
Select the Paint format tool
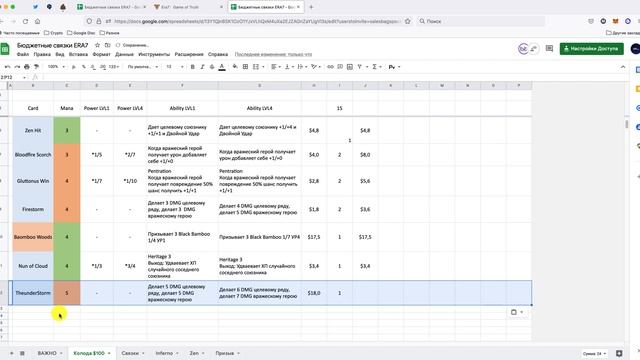tap(37, 67)
